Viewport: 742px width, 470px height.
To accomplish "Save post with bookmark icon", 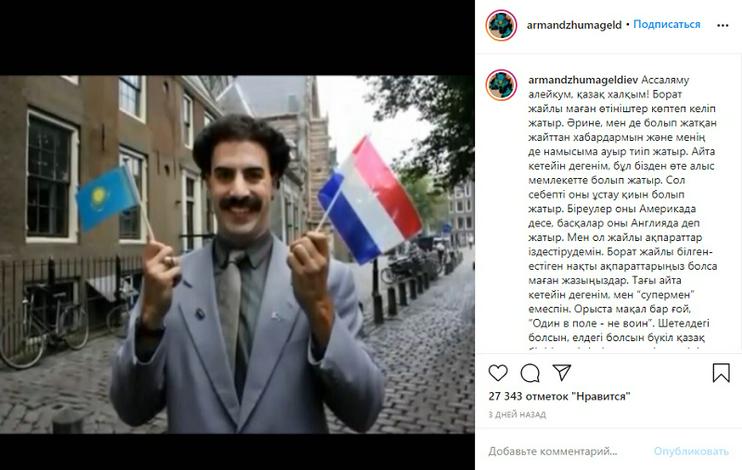I will (721, 373).
